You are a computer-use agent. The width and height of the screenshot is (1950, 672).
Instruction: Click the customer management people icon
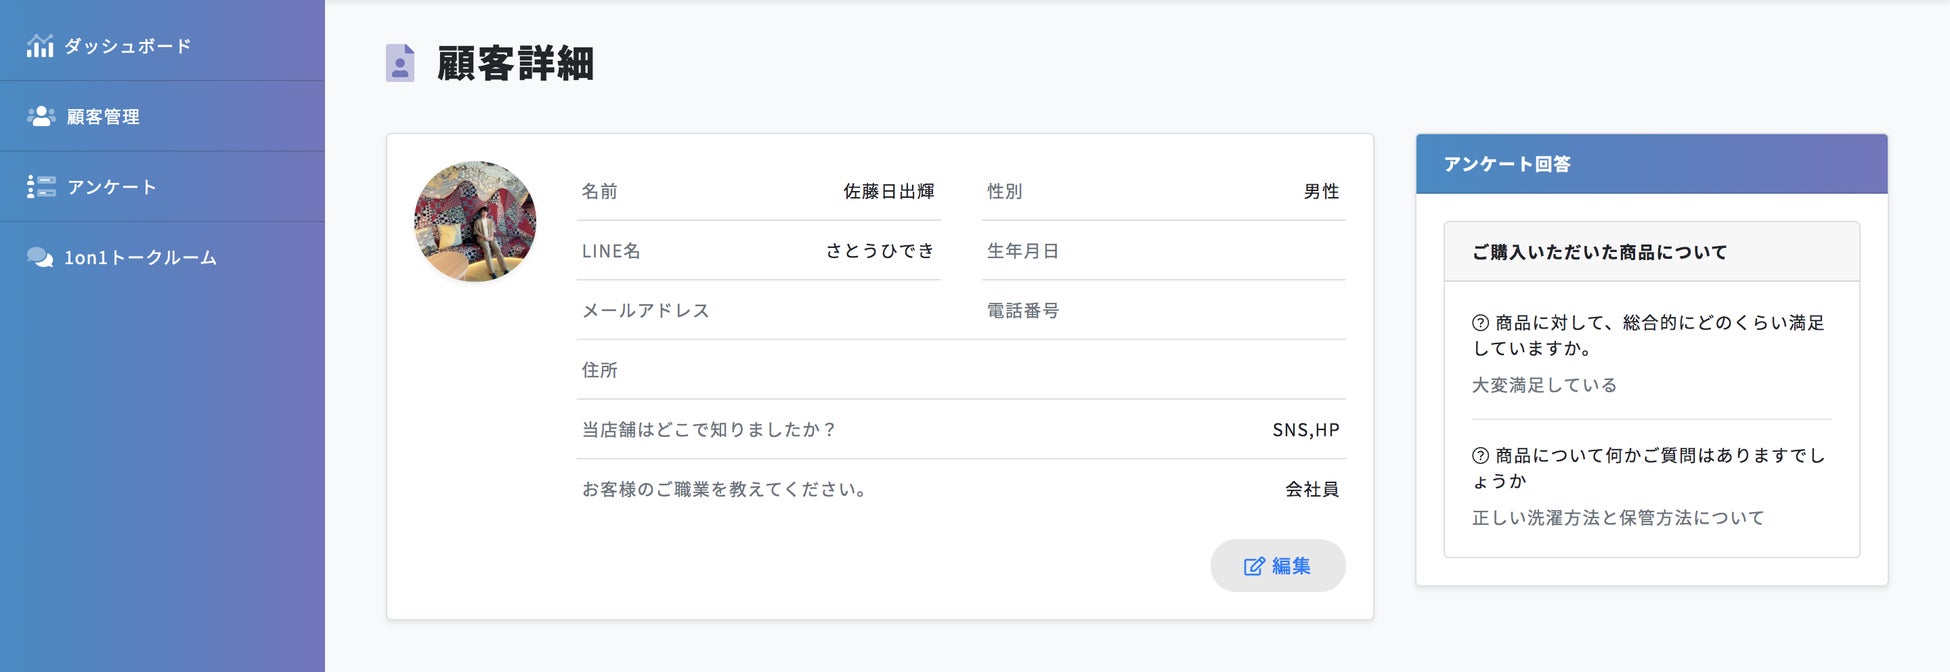[x=41, y=116]
